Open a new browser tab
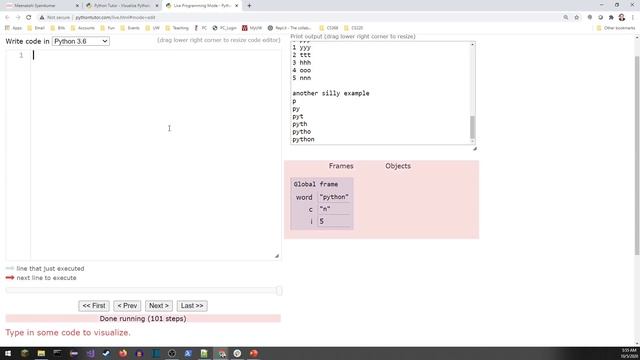Viewport: 640px width, 360px height. (249, 6)
